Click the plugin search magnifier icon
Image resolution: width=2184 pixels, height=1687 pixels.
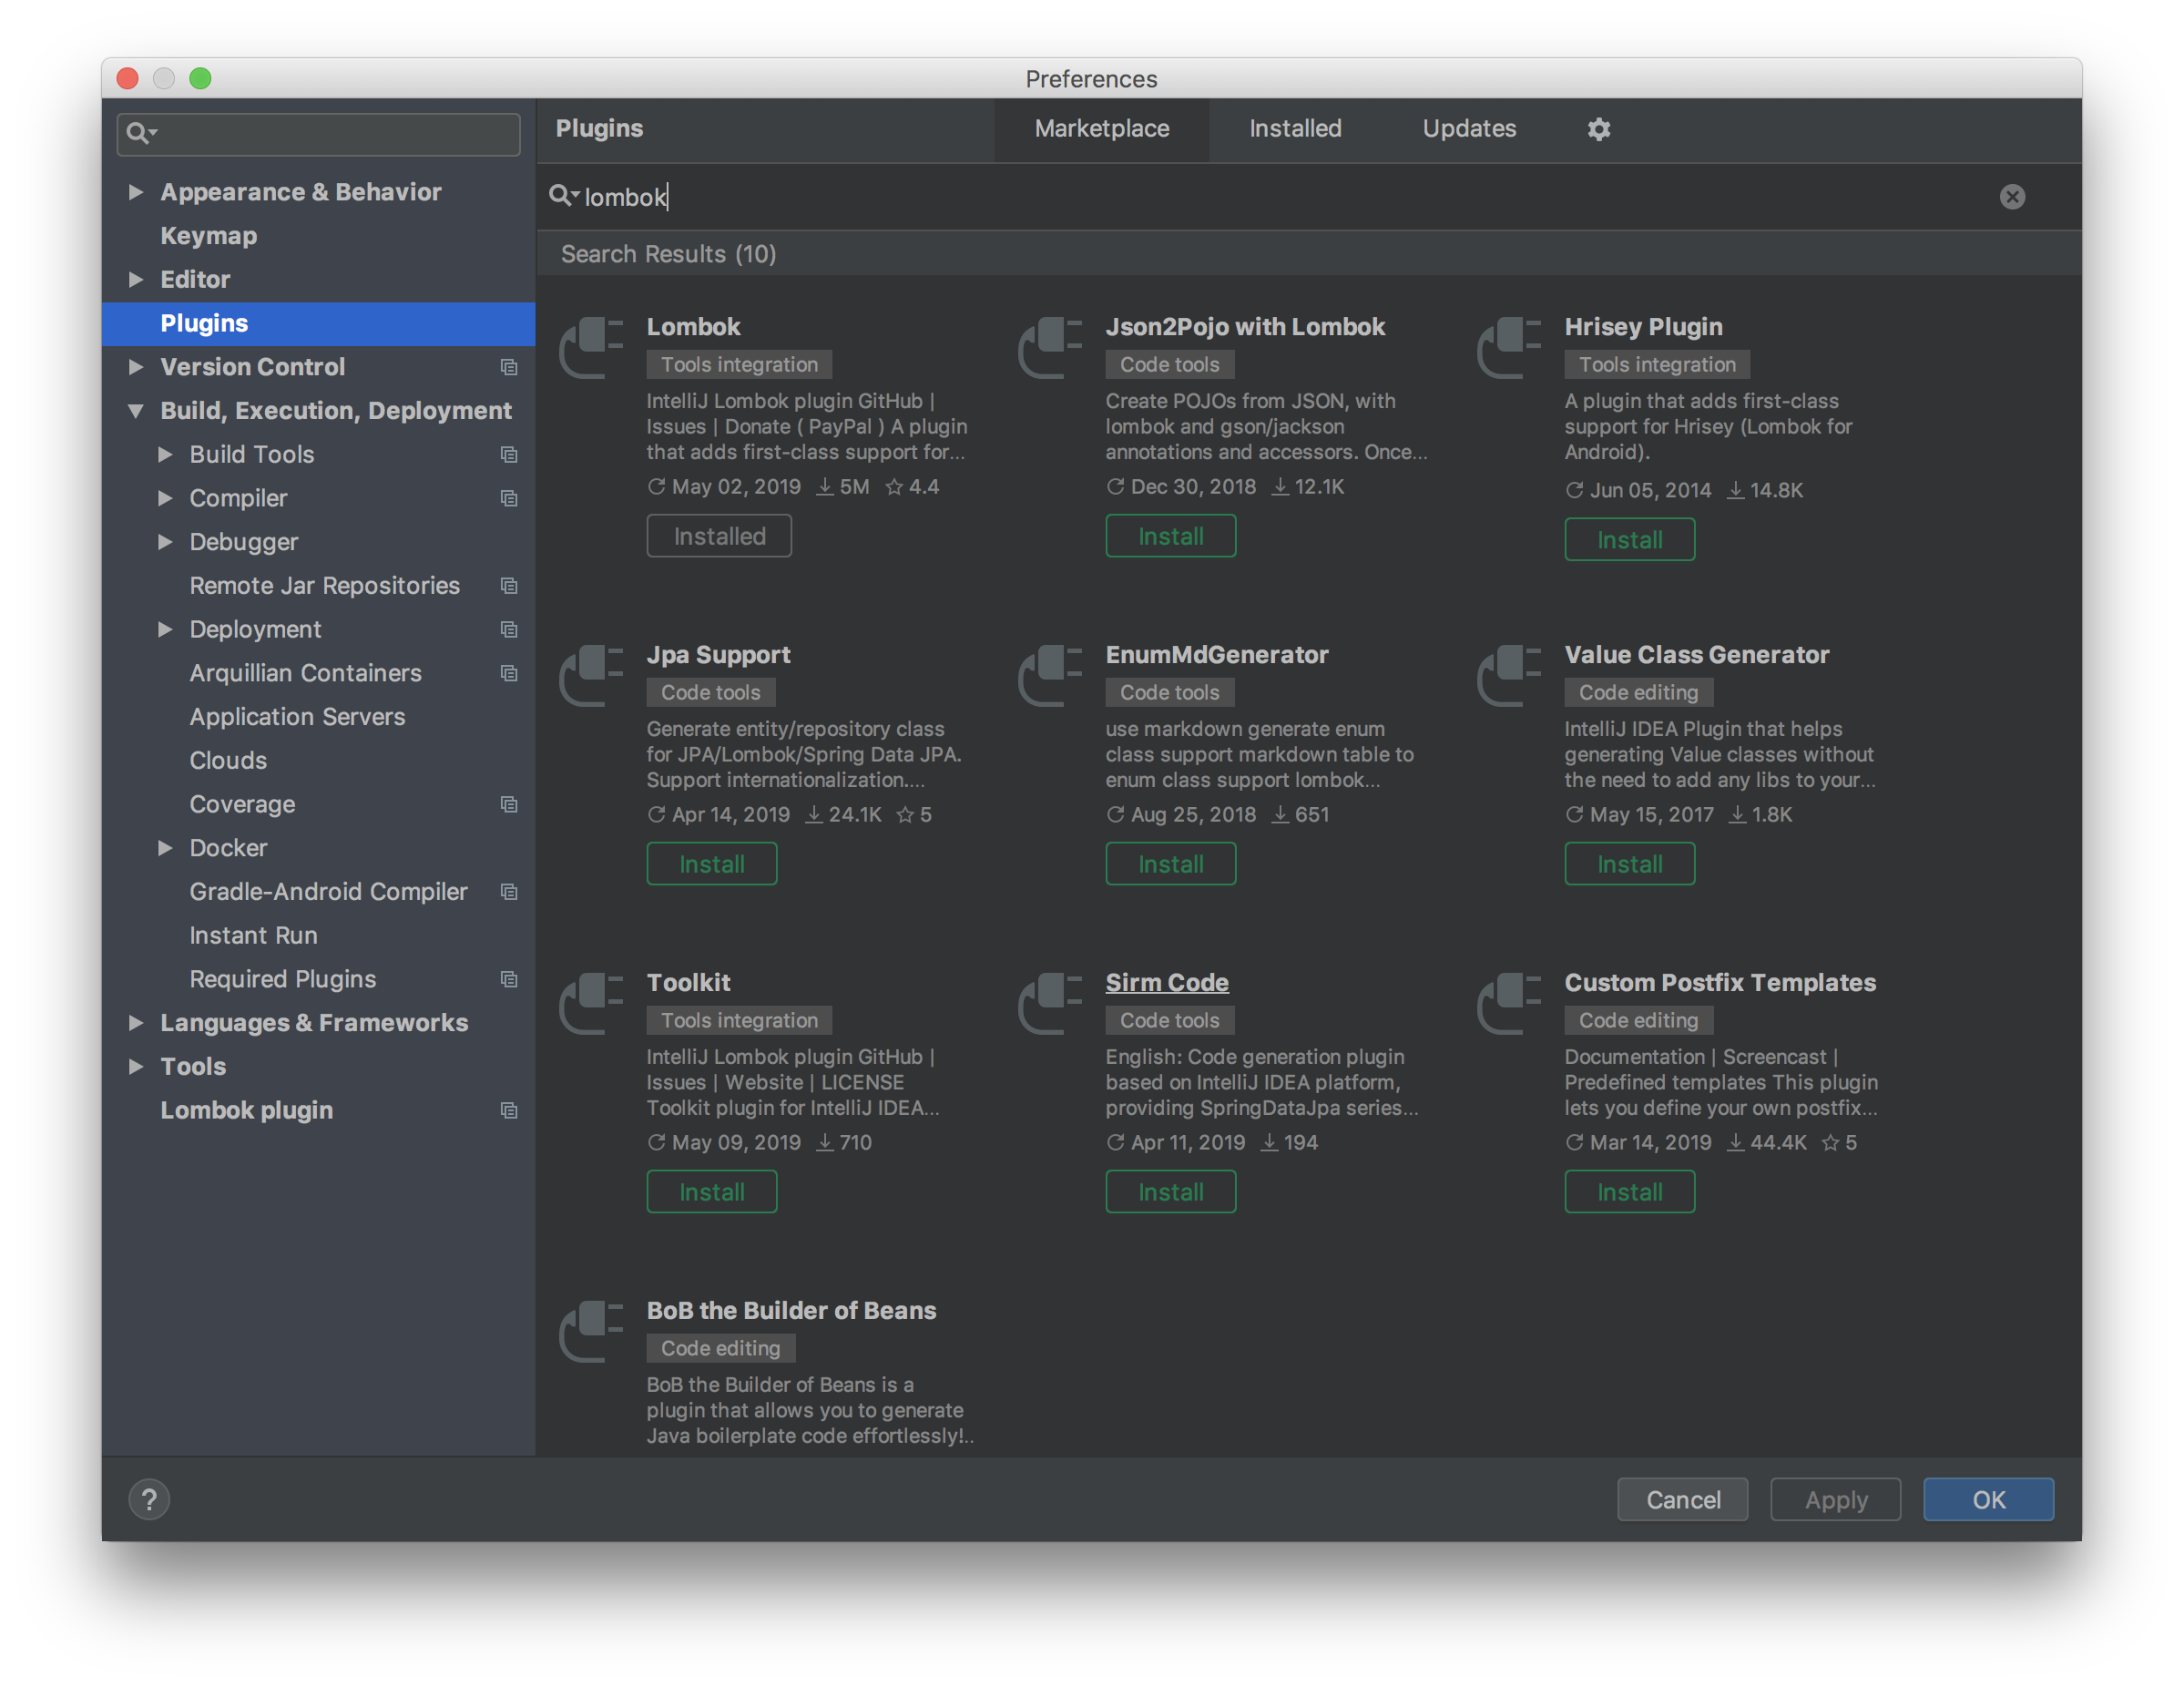(562, 196)
